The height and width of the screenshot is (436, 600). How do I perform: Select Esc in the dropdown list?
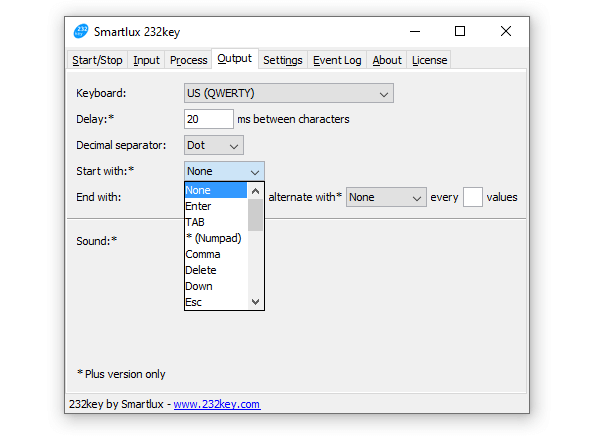[x=194, y=302]
